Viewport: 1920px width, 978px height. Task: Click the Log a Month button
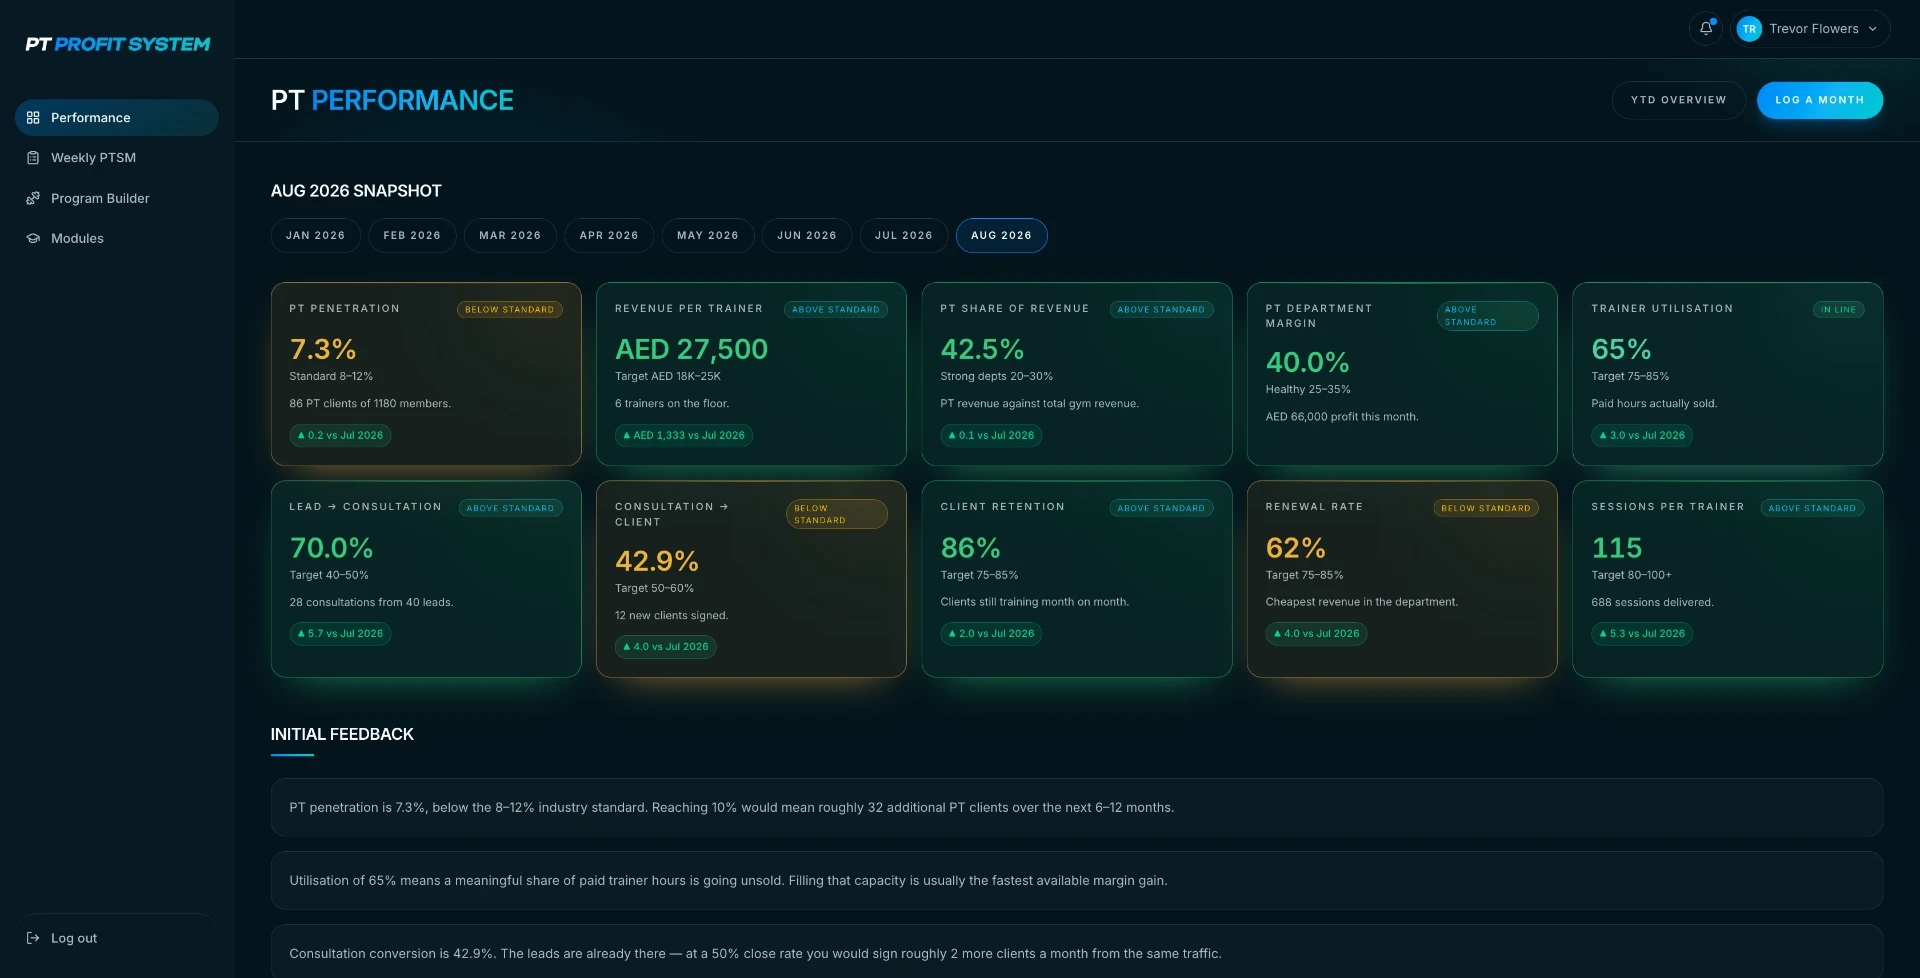point(1820,100)
